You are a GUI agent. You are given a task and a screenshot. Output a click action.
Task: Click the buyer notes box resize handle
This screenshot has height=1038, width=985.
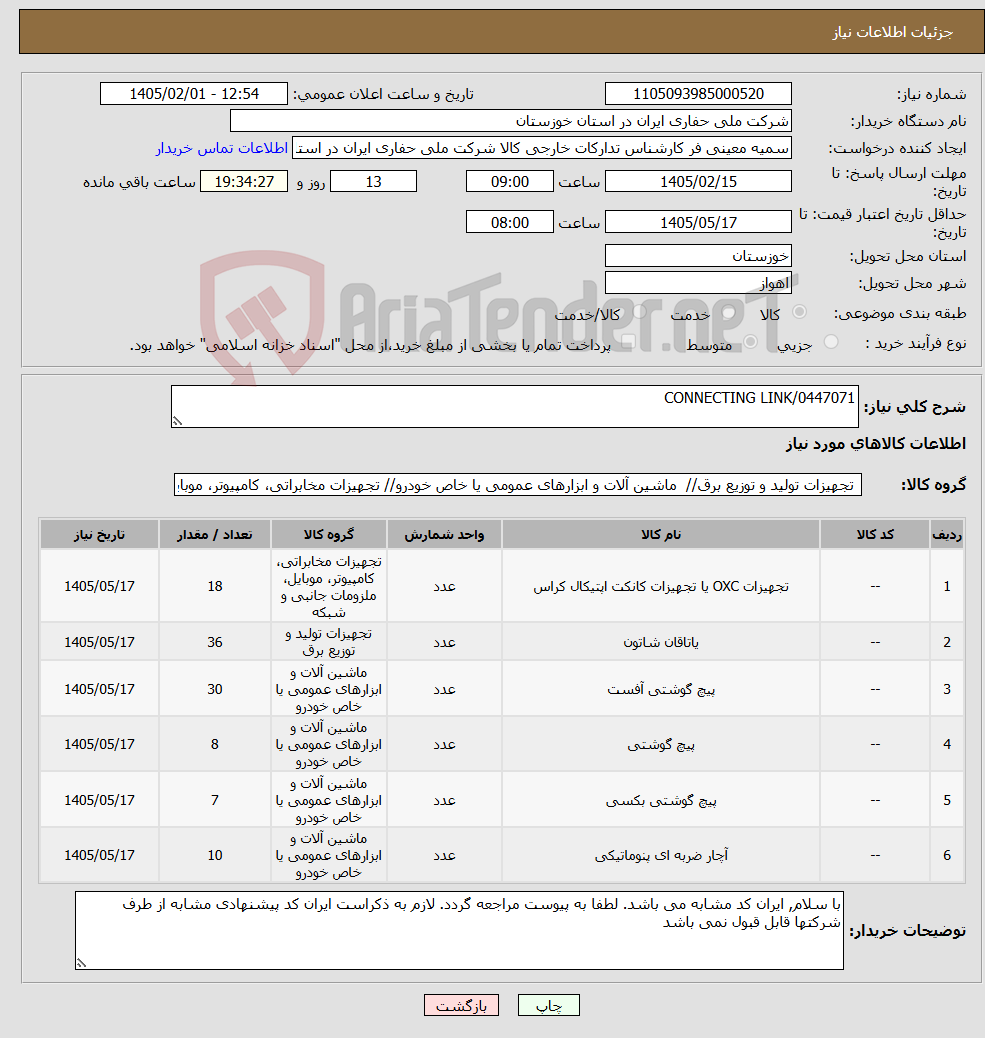point(81,963)
